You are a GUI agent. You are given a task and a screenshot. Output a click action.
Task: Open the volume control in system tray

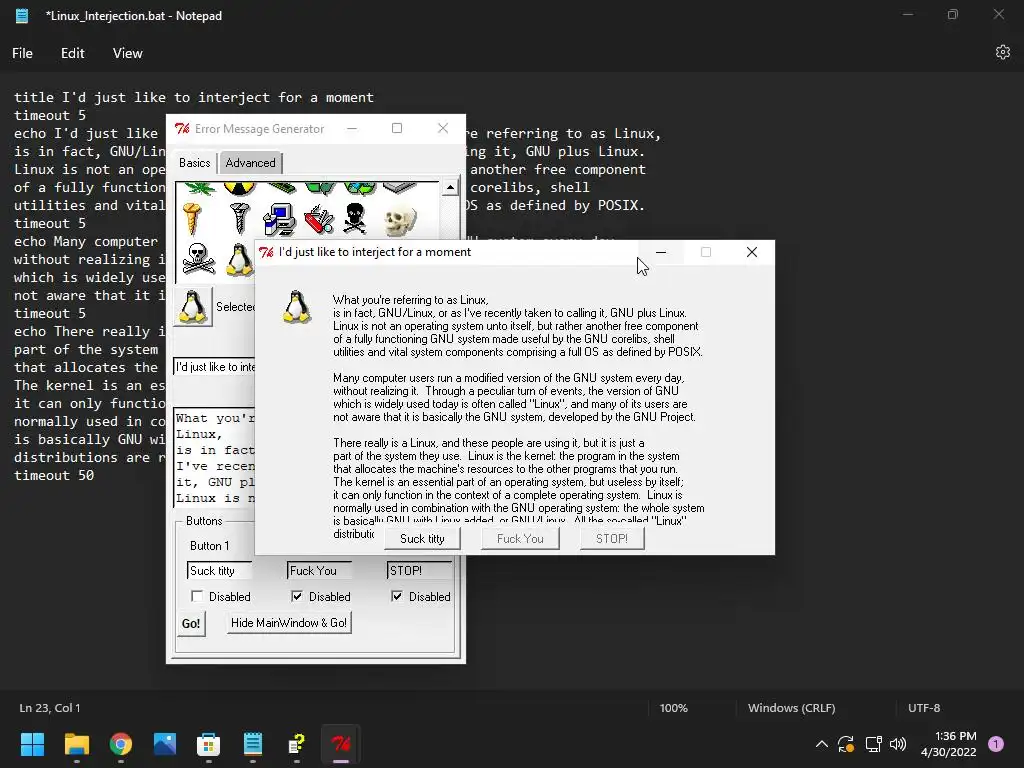click(898, 744)
